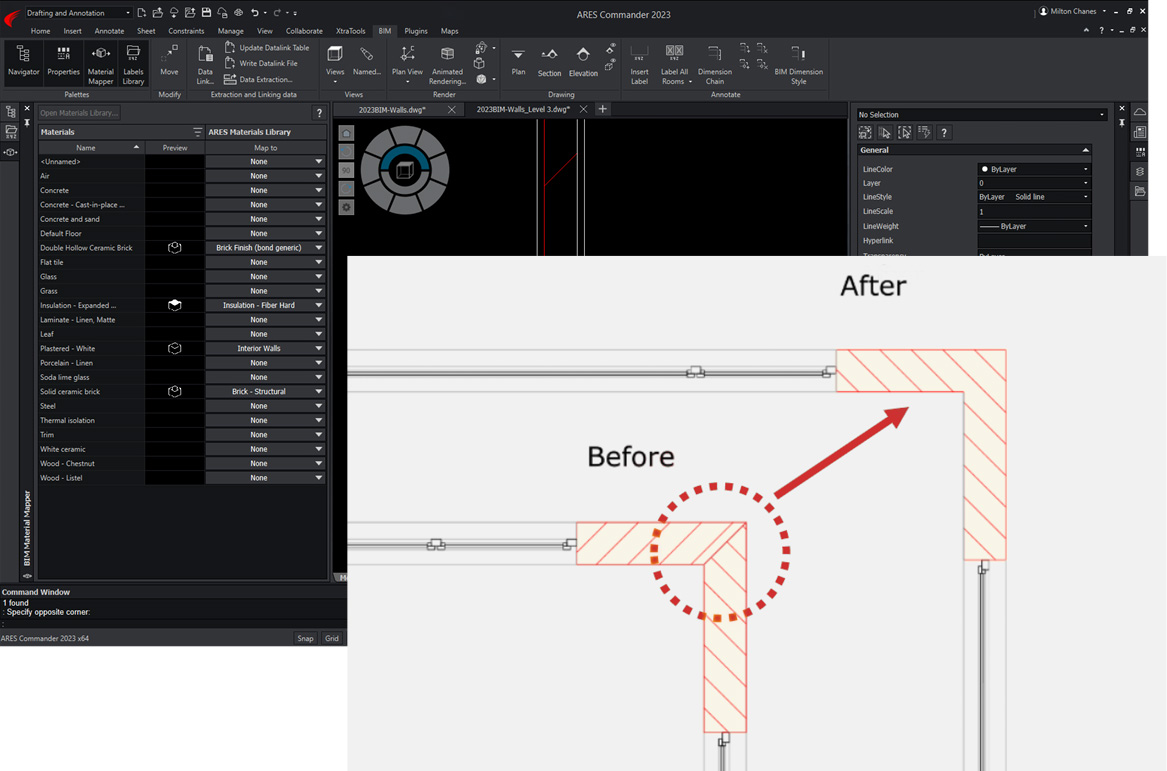1167x771 pixels.
Task: Add a new drawing tab with plus
Action: [603, 109]
